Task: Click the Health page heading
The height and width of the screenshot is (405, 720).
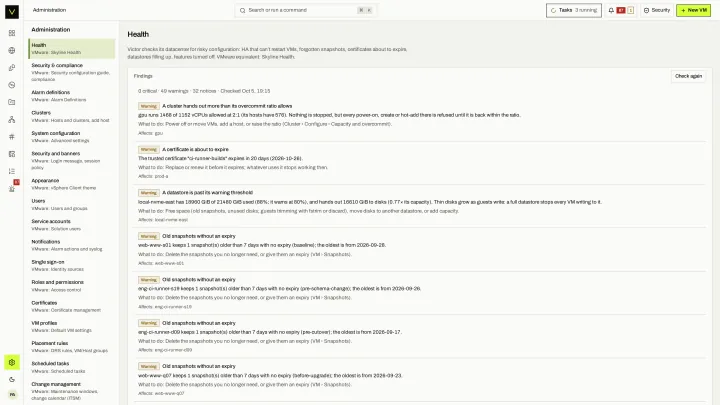Action: click(x=138, y=34)
